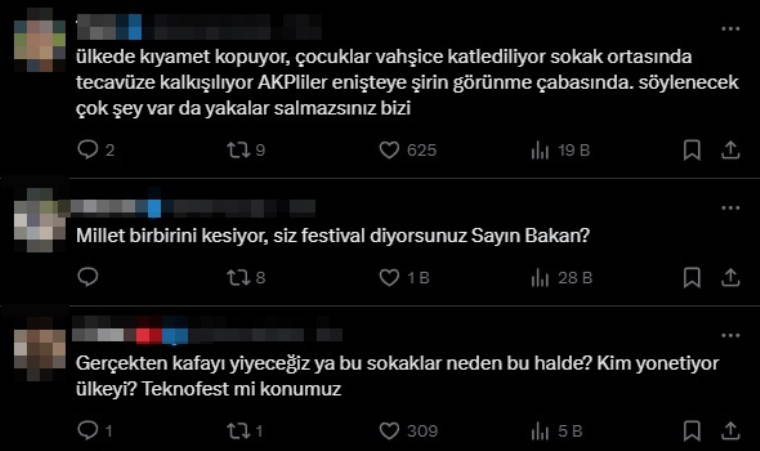760x451 pixels.
Task: Reply to the 'Sayın Bakan' tweet
Action: pos(88,277)
